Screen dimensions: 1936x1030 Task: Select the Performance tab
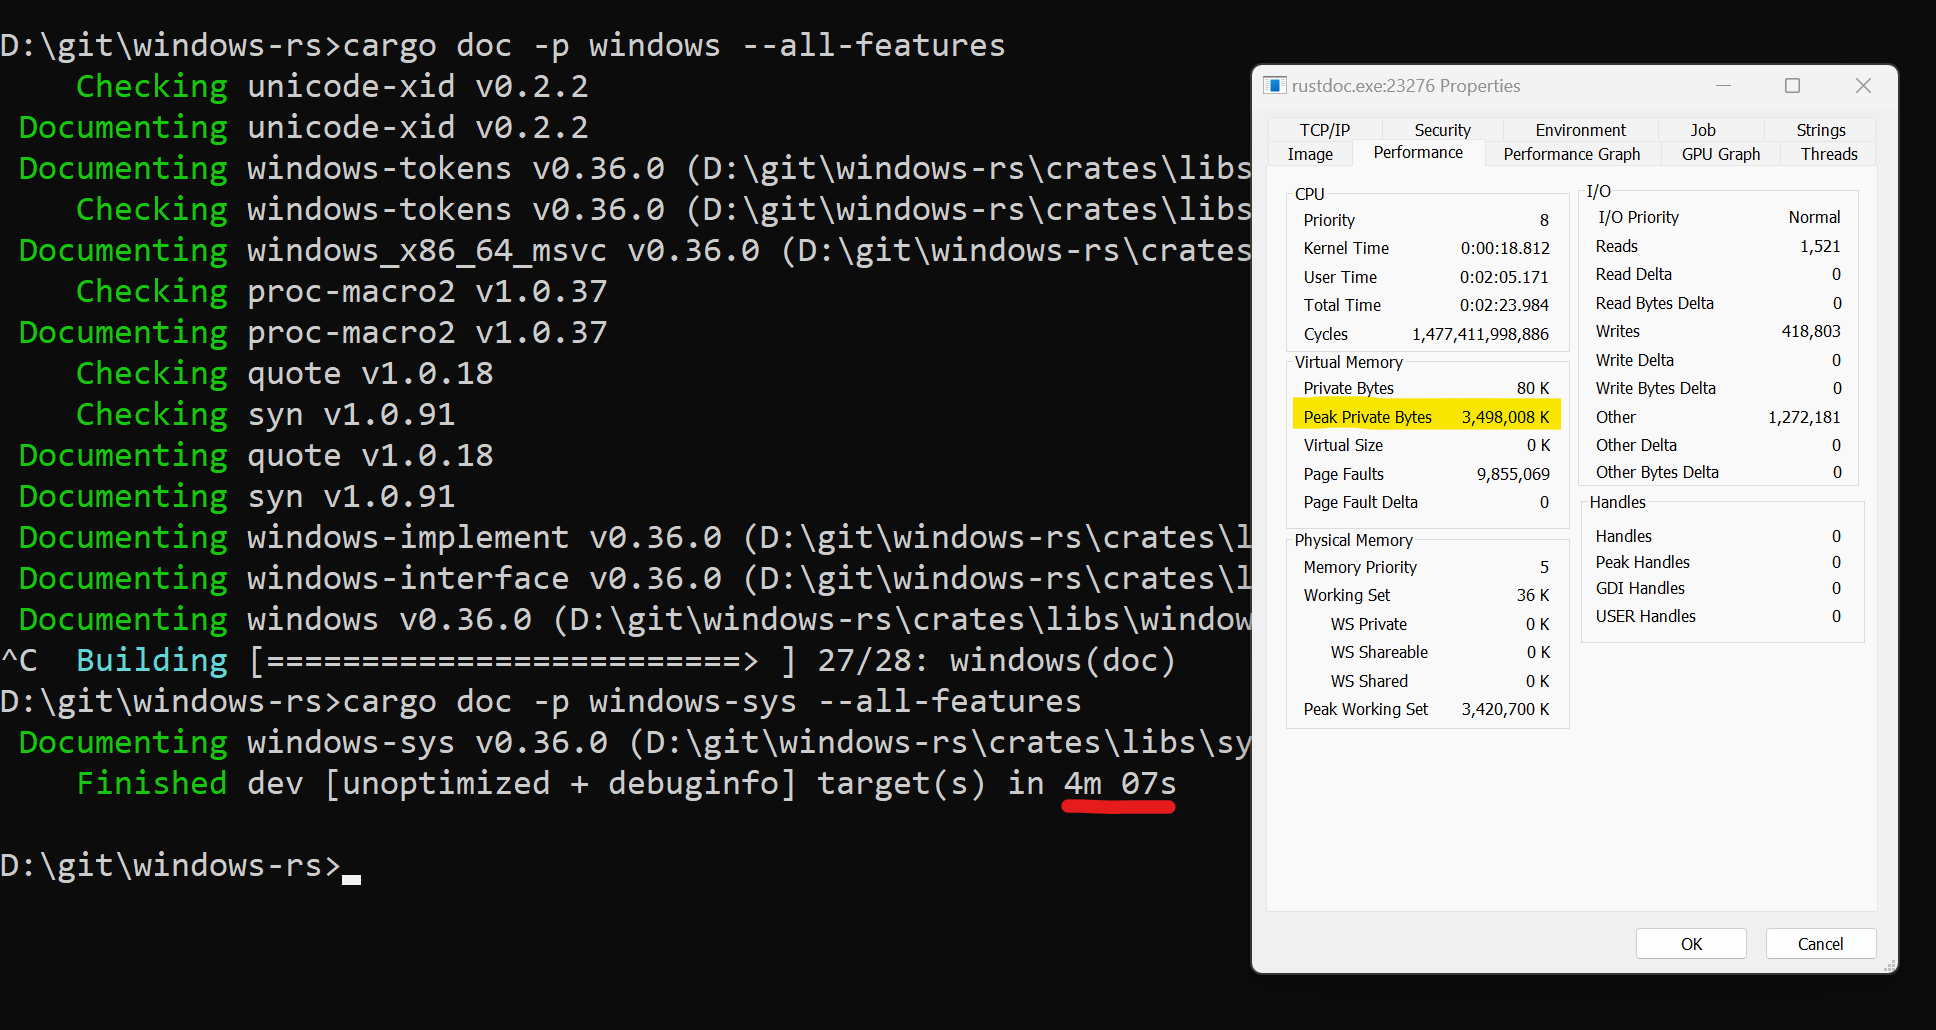(x=1417, y=152)
